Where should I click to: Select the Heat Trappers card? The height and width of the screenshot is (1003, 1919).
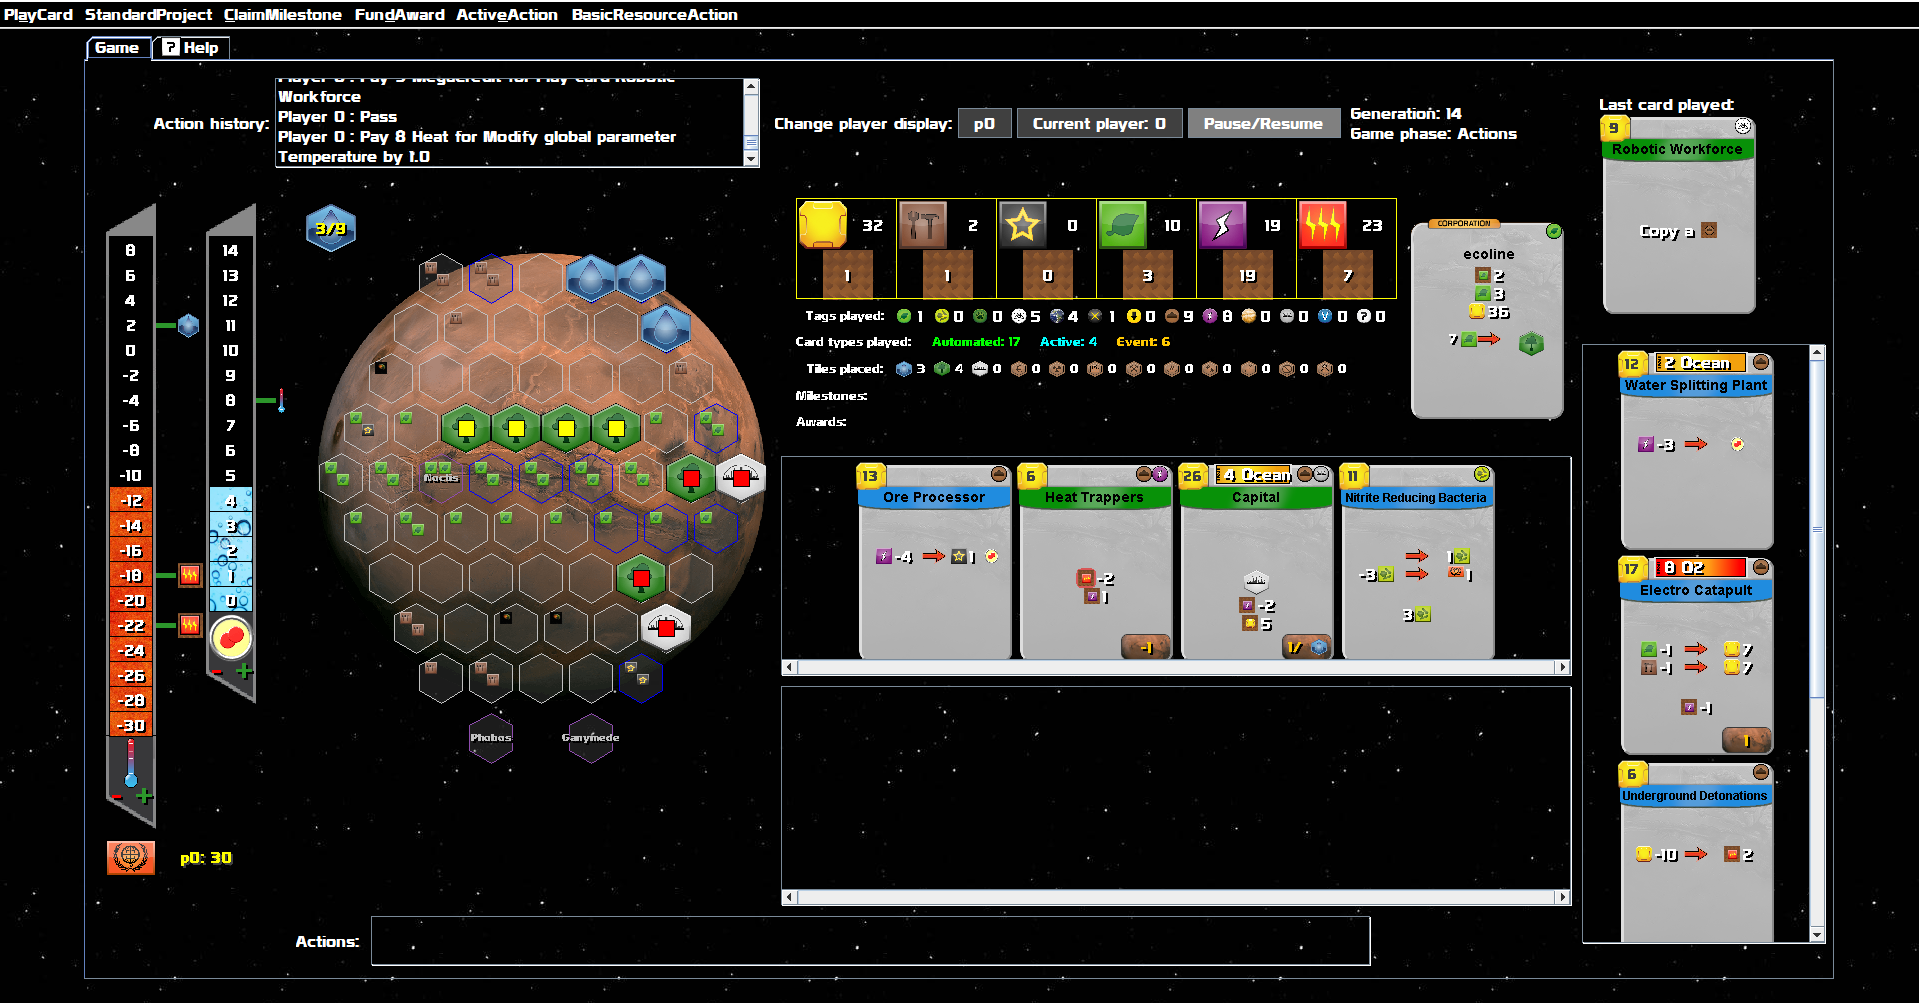point(1094,560)
